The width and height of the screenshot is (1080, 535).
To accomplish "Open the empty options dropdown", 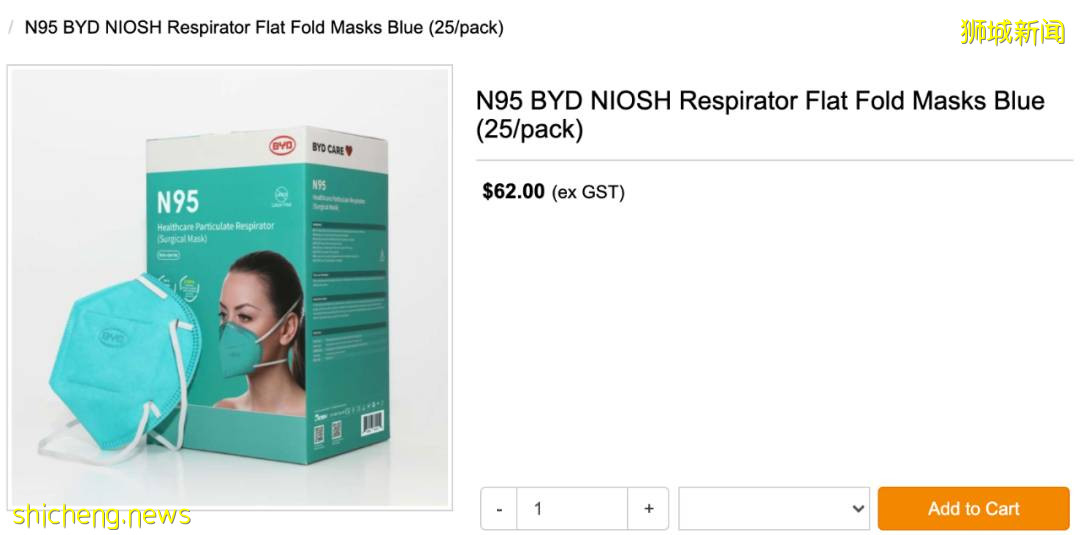I will coord(773,509).
